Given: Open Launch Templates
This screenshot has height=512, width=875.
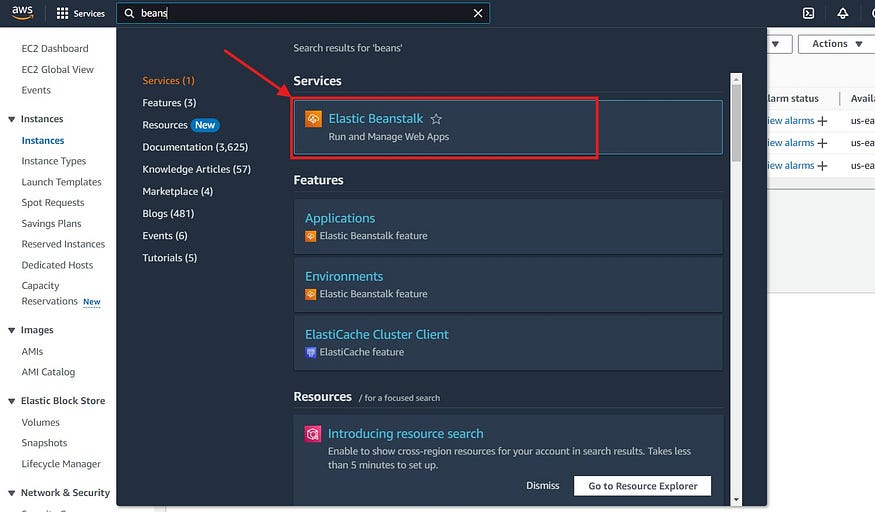Looking at the screenshot, I should pyautogui.click(x=61, y=182).
